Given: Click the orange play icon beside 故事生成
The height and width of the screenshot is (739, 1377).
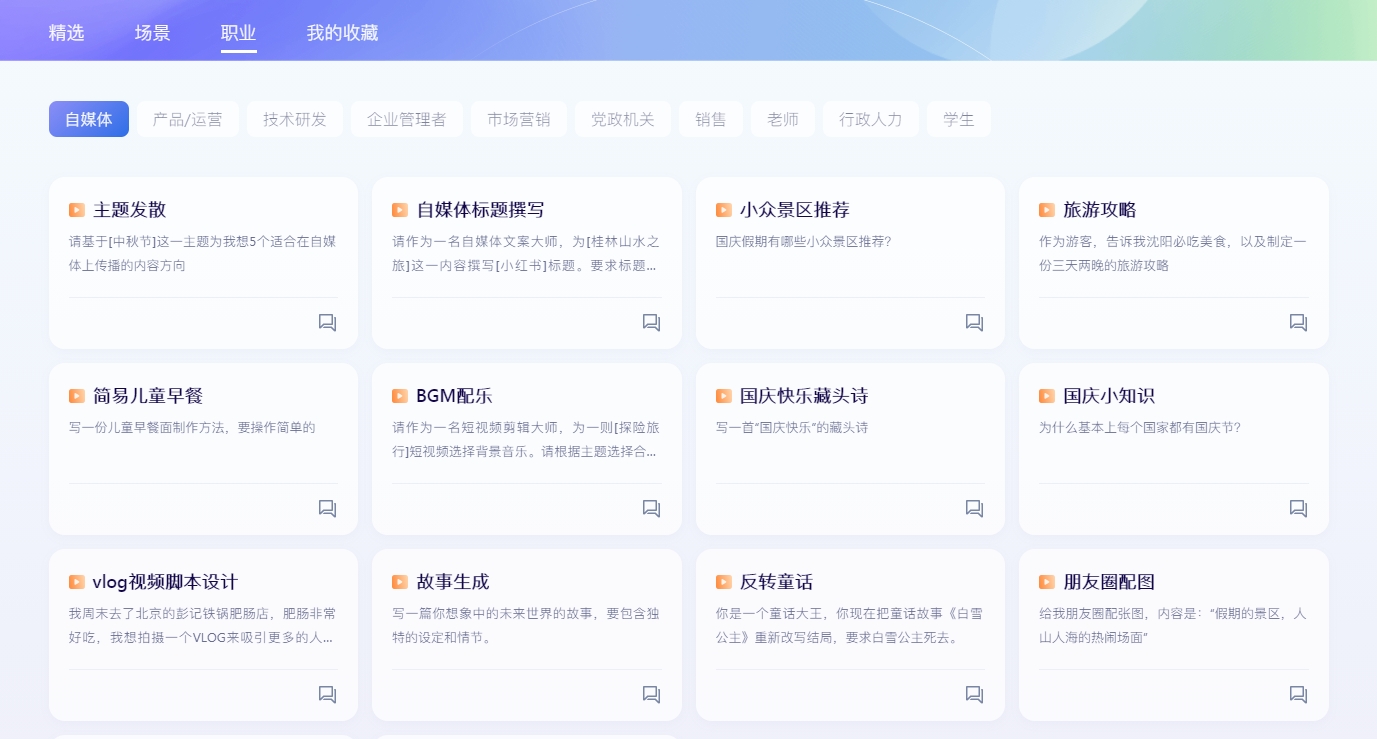Looking at the screenshot, I should tap(399, 581).
